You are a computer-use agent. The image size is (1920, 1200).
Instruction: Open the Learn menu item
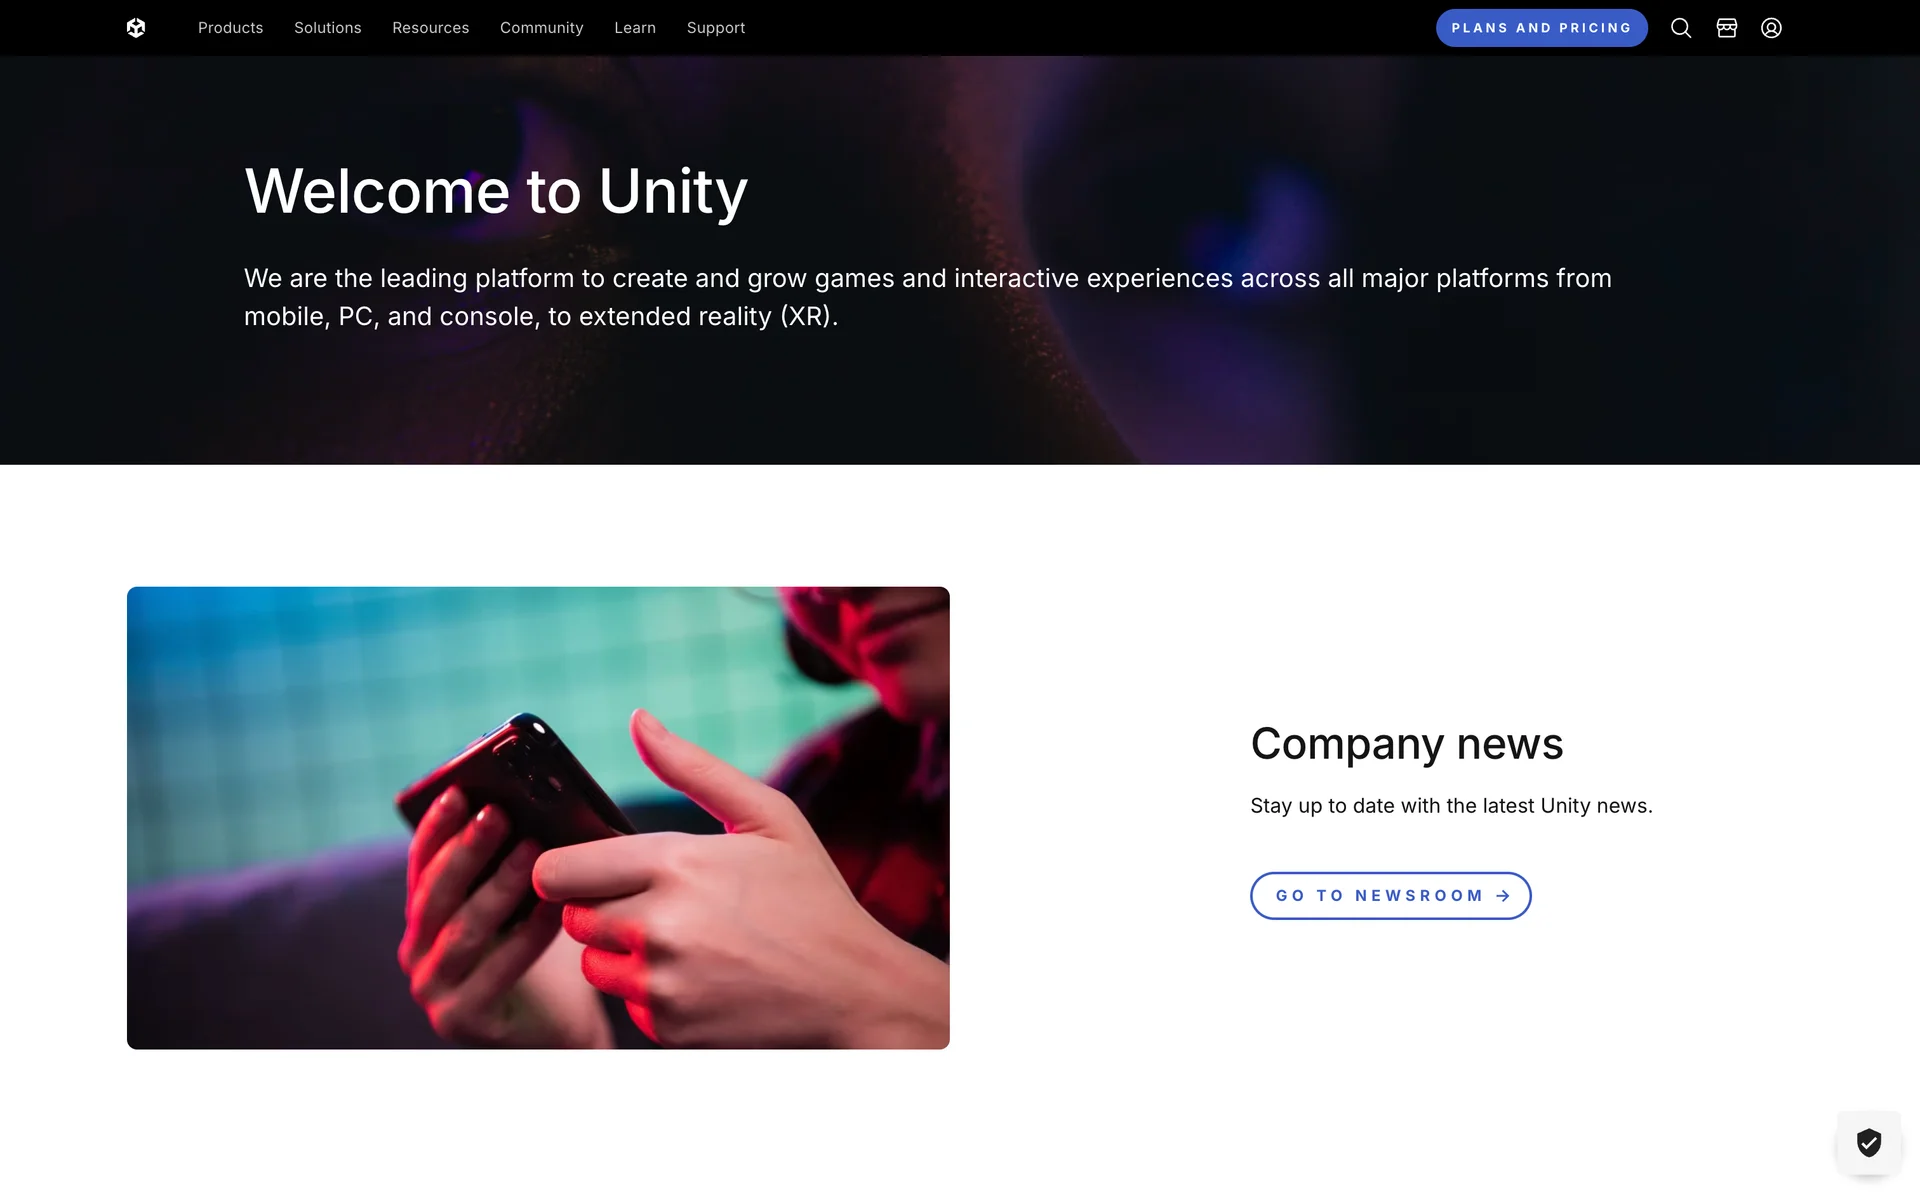click(x=635, y=28)
